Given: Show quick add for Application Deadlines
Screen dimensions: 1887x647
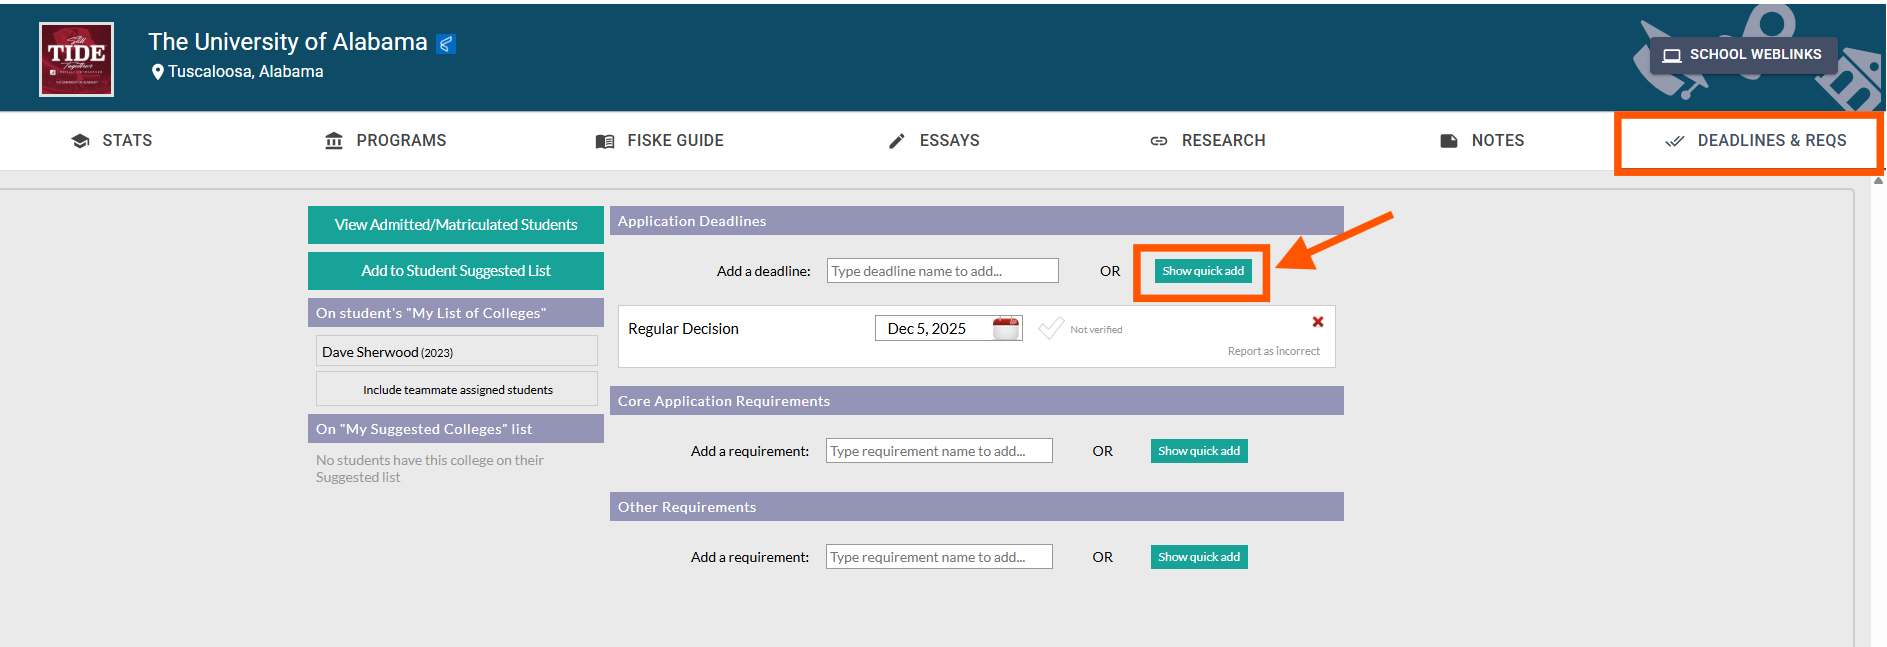Looking at the screenshot, I should pos(1203,271).
